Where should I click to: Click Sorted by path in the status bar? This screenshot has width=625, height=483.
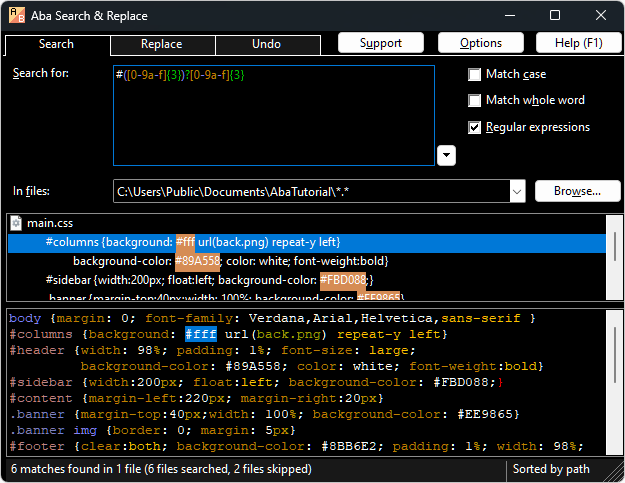[x=553, y=468]
